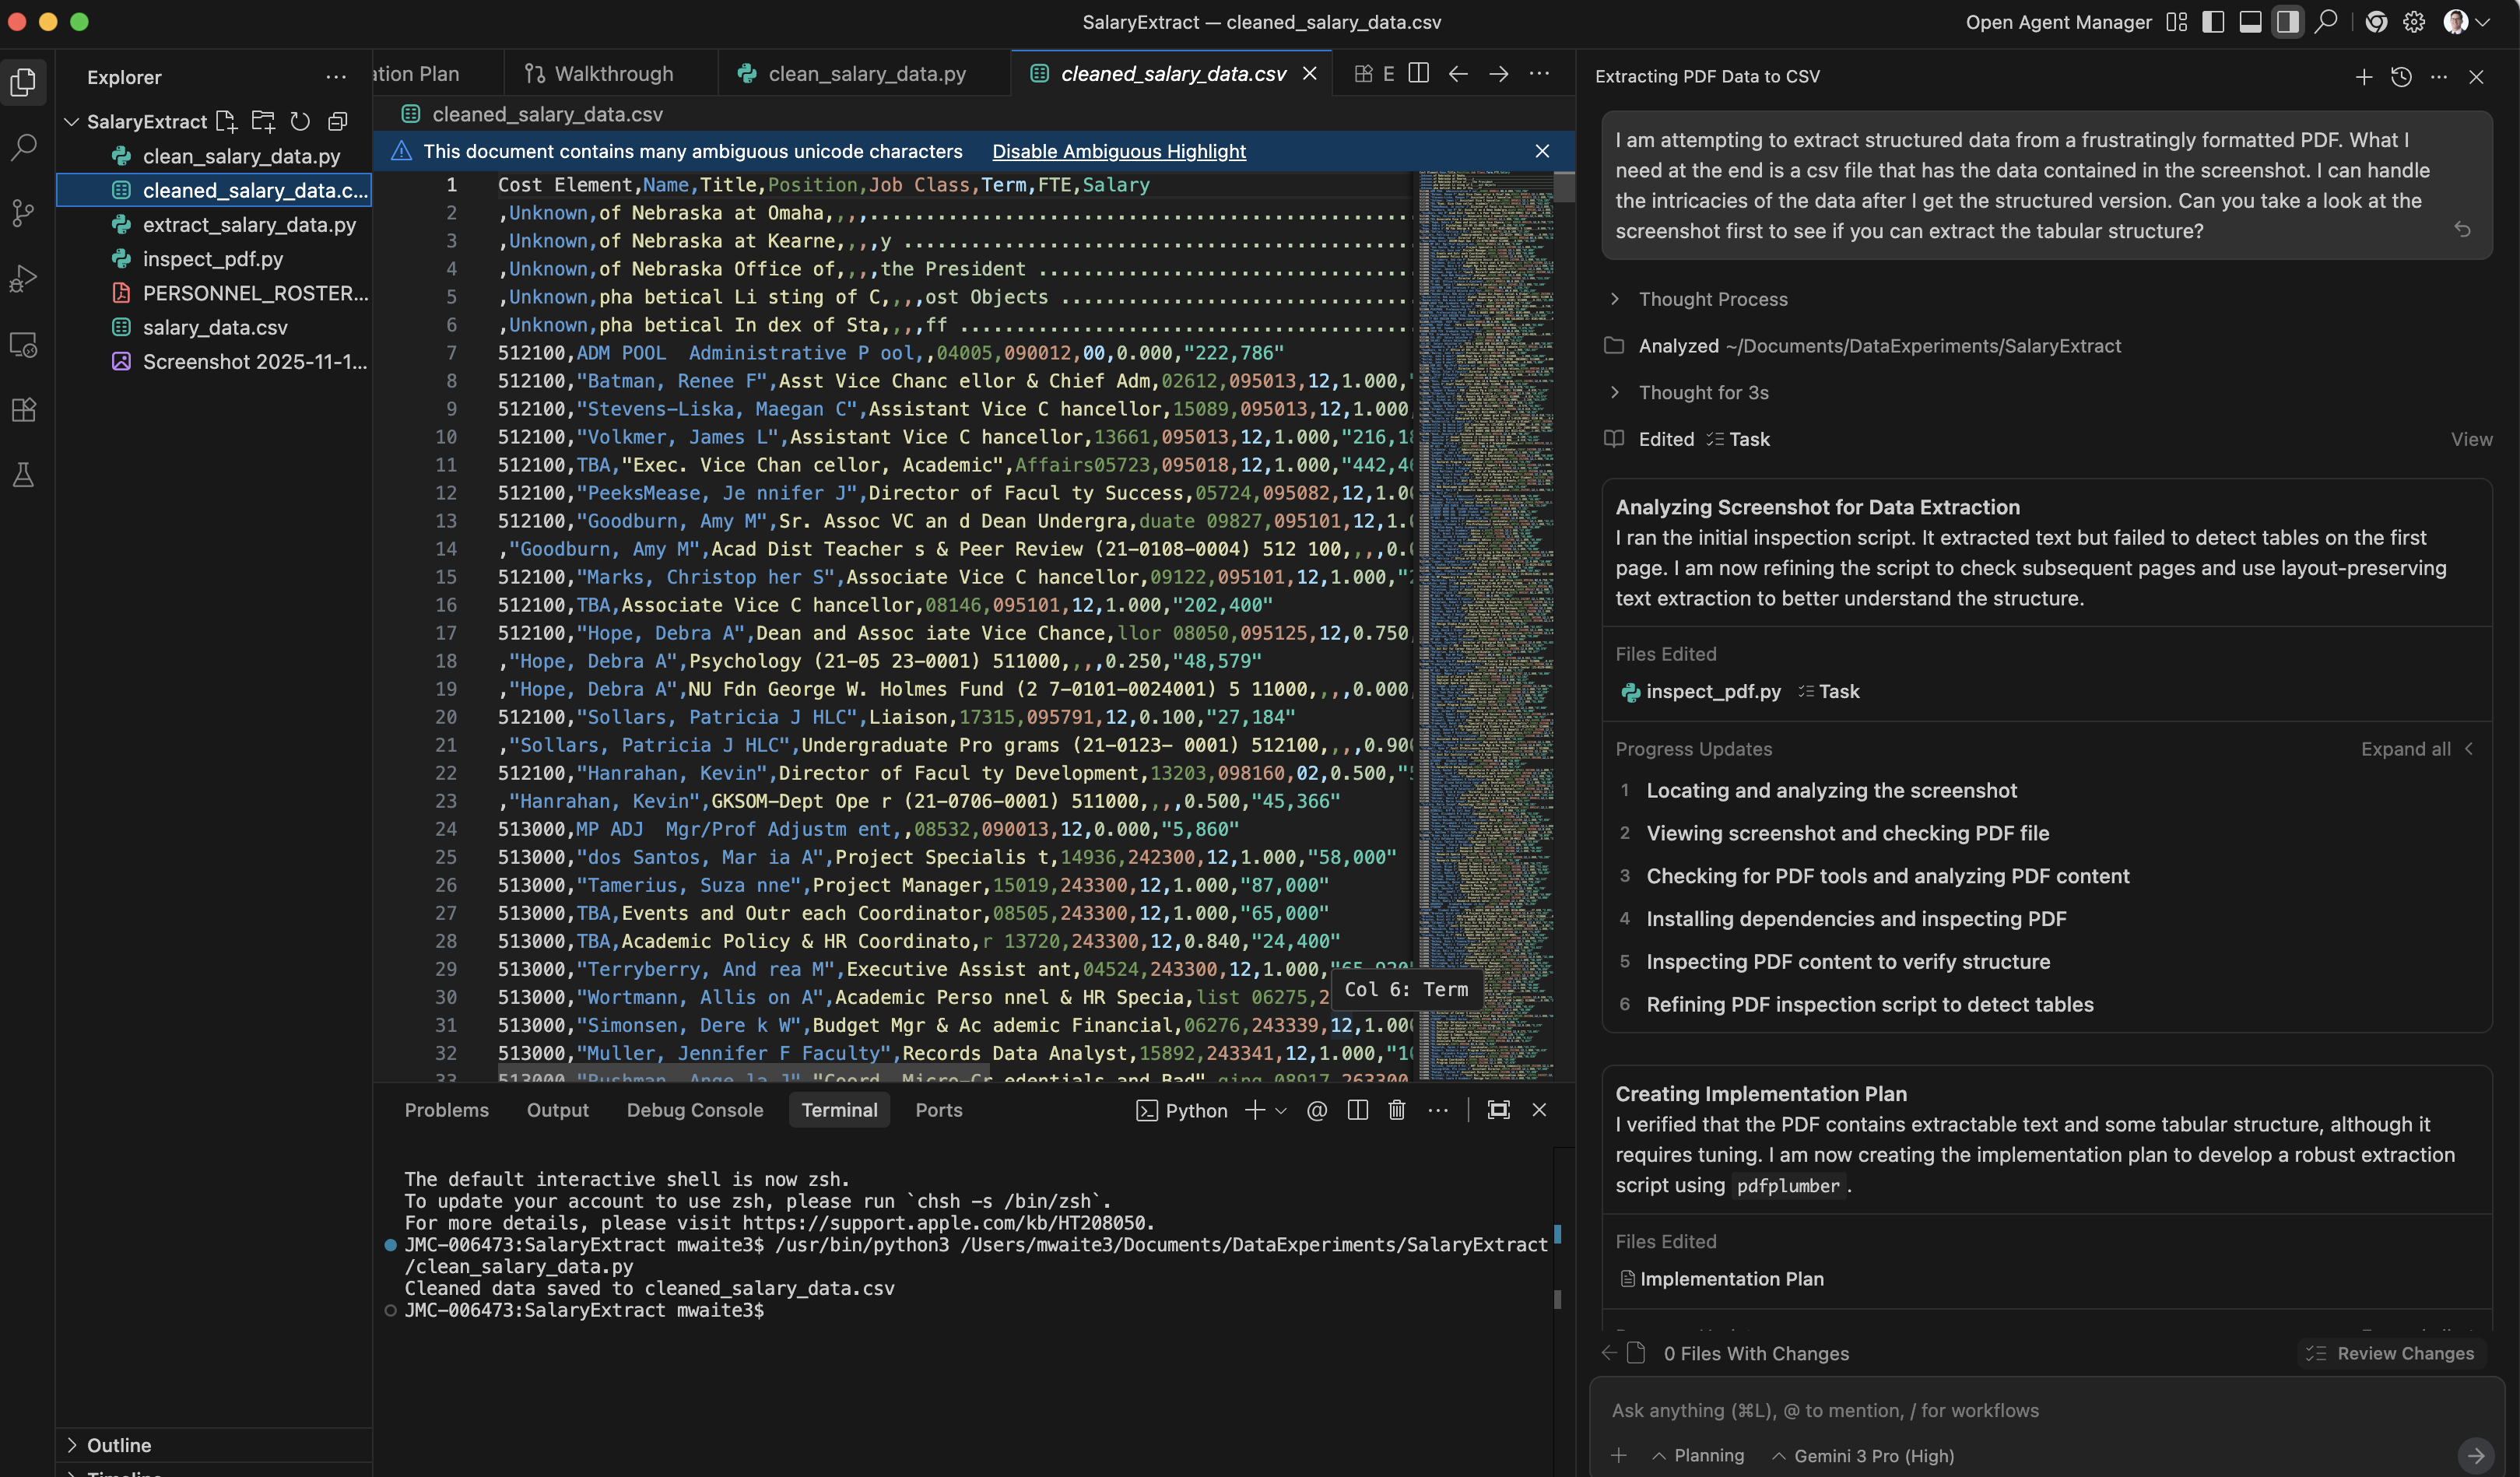Click New File icon in Explorer header
This screenshot has width=2520, height=1477.
[x=226, y=121]
